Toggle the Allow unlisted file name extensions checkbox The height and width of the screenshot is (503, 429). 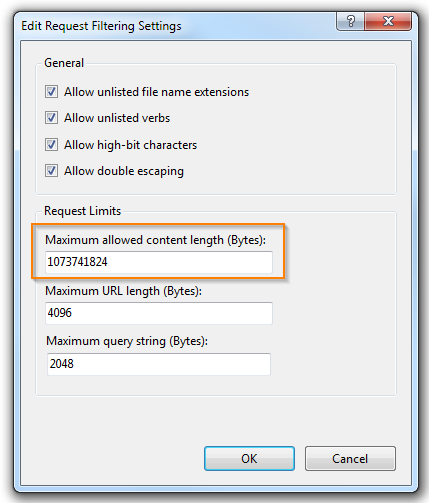51,91
